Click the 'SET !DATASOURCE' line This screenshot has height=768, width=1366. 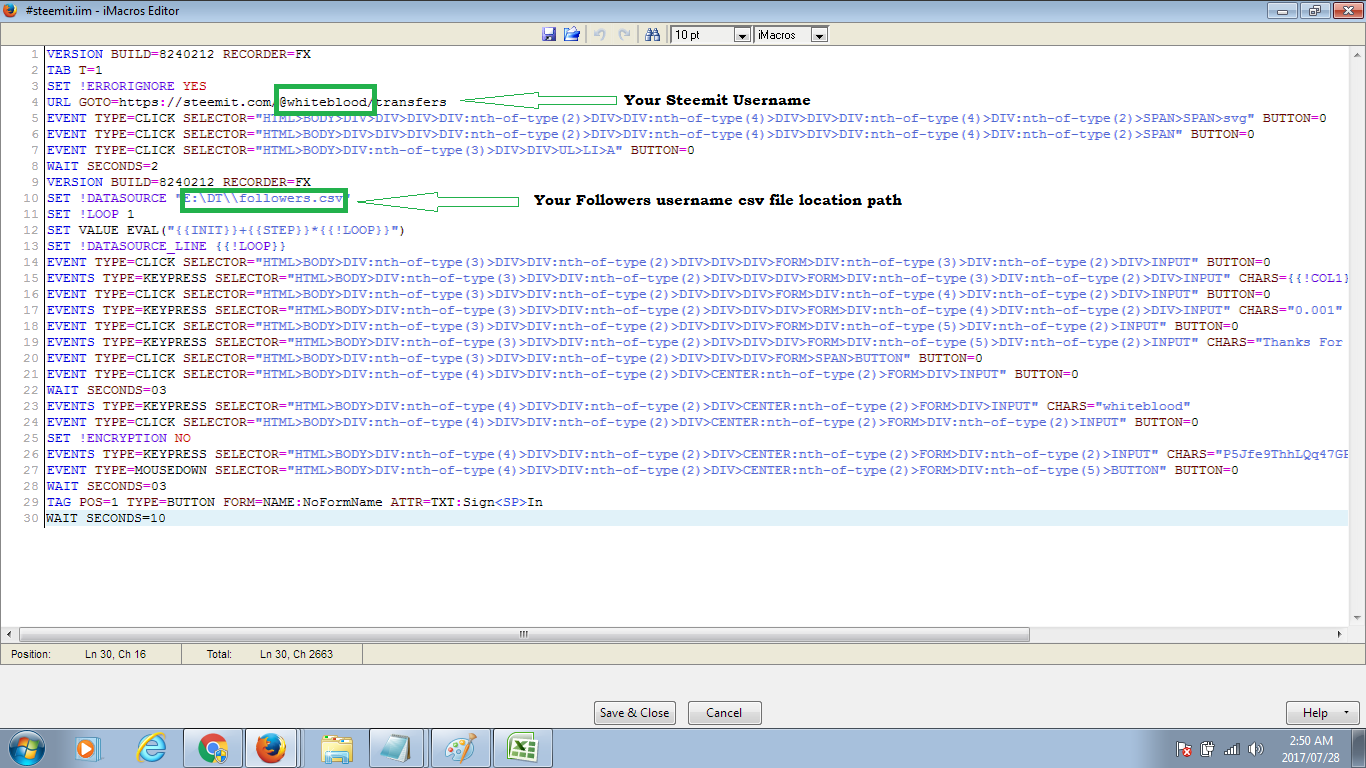(x=198, y=198)
